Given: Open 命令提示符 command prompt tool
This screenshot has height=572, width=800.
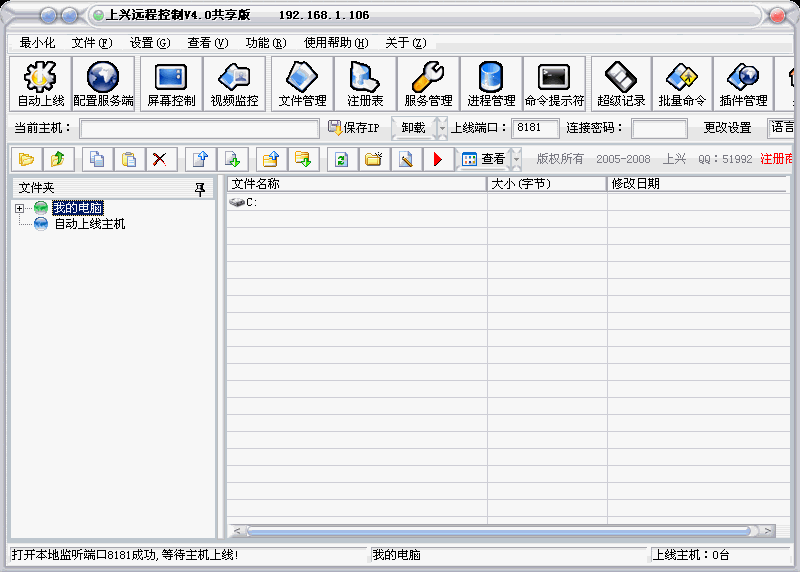Looking at the screenshot, I should [x=554, y=84].
